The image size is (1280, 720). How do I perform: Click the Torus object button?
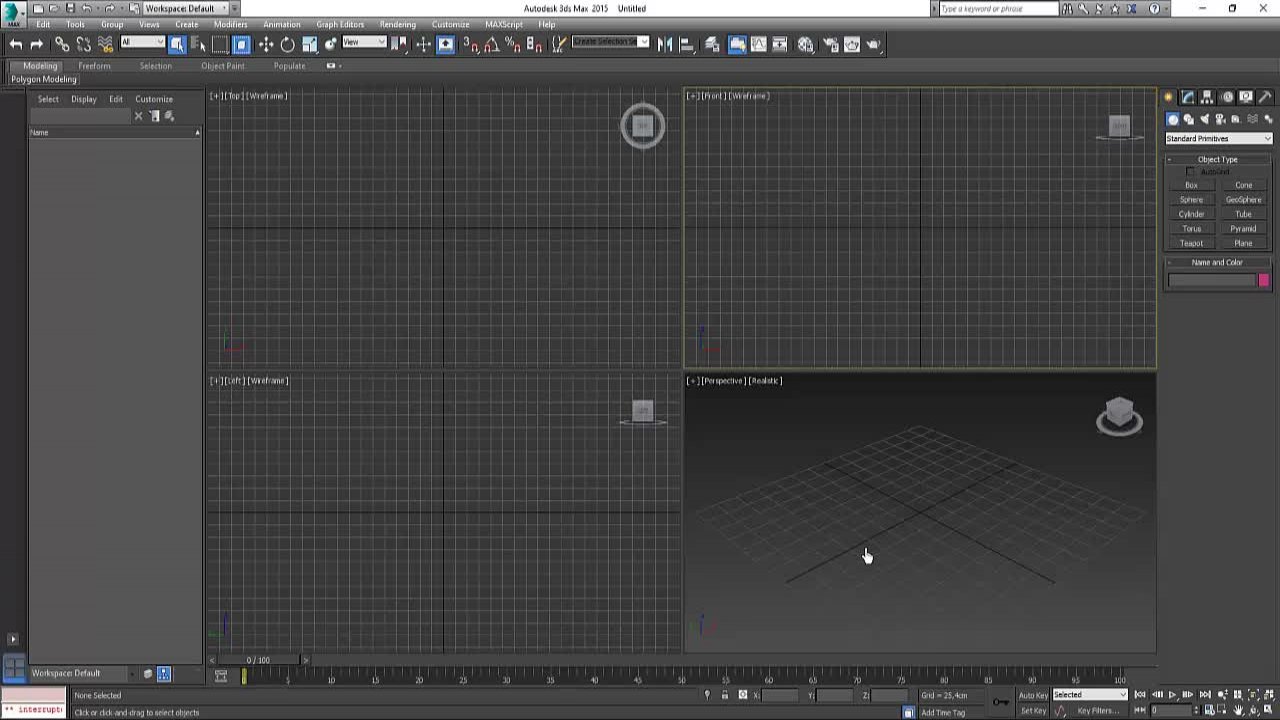pos(1191,229)
